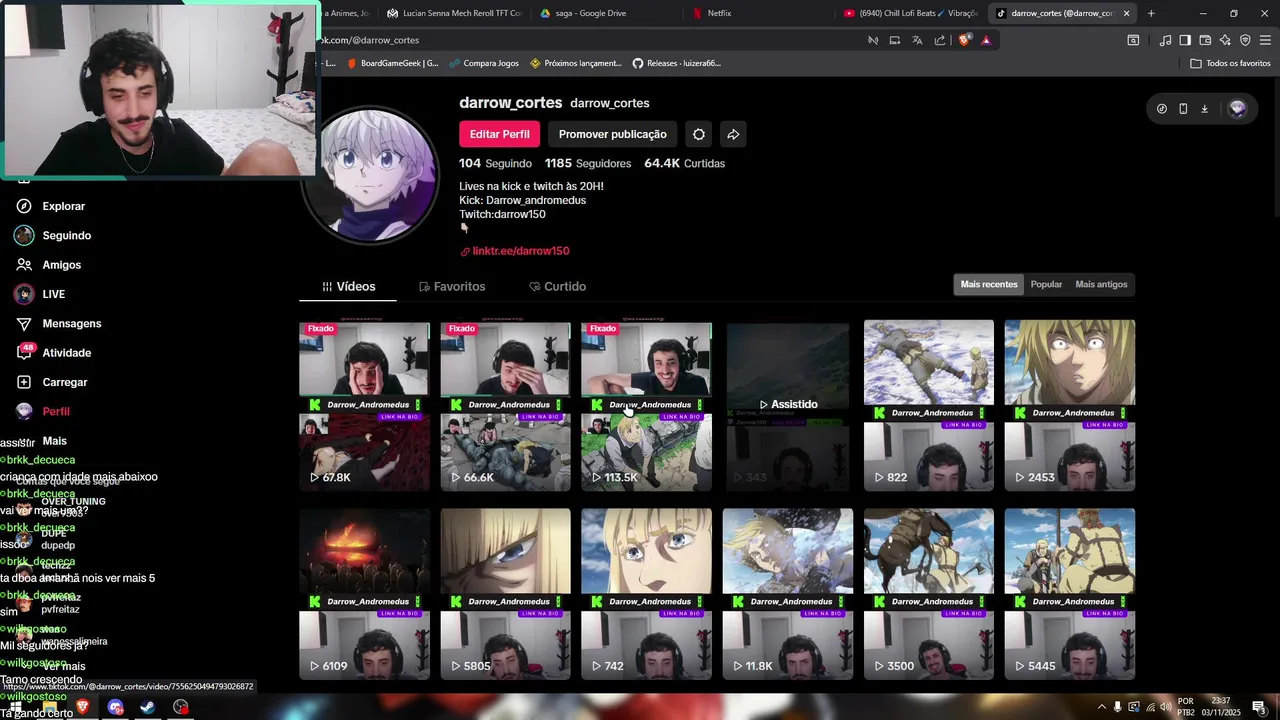The height and width of the screenshot is (720, 1280).
Task: Open Steam from the taskbar
Action: click(x=148, y=707)
